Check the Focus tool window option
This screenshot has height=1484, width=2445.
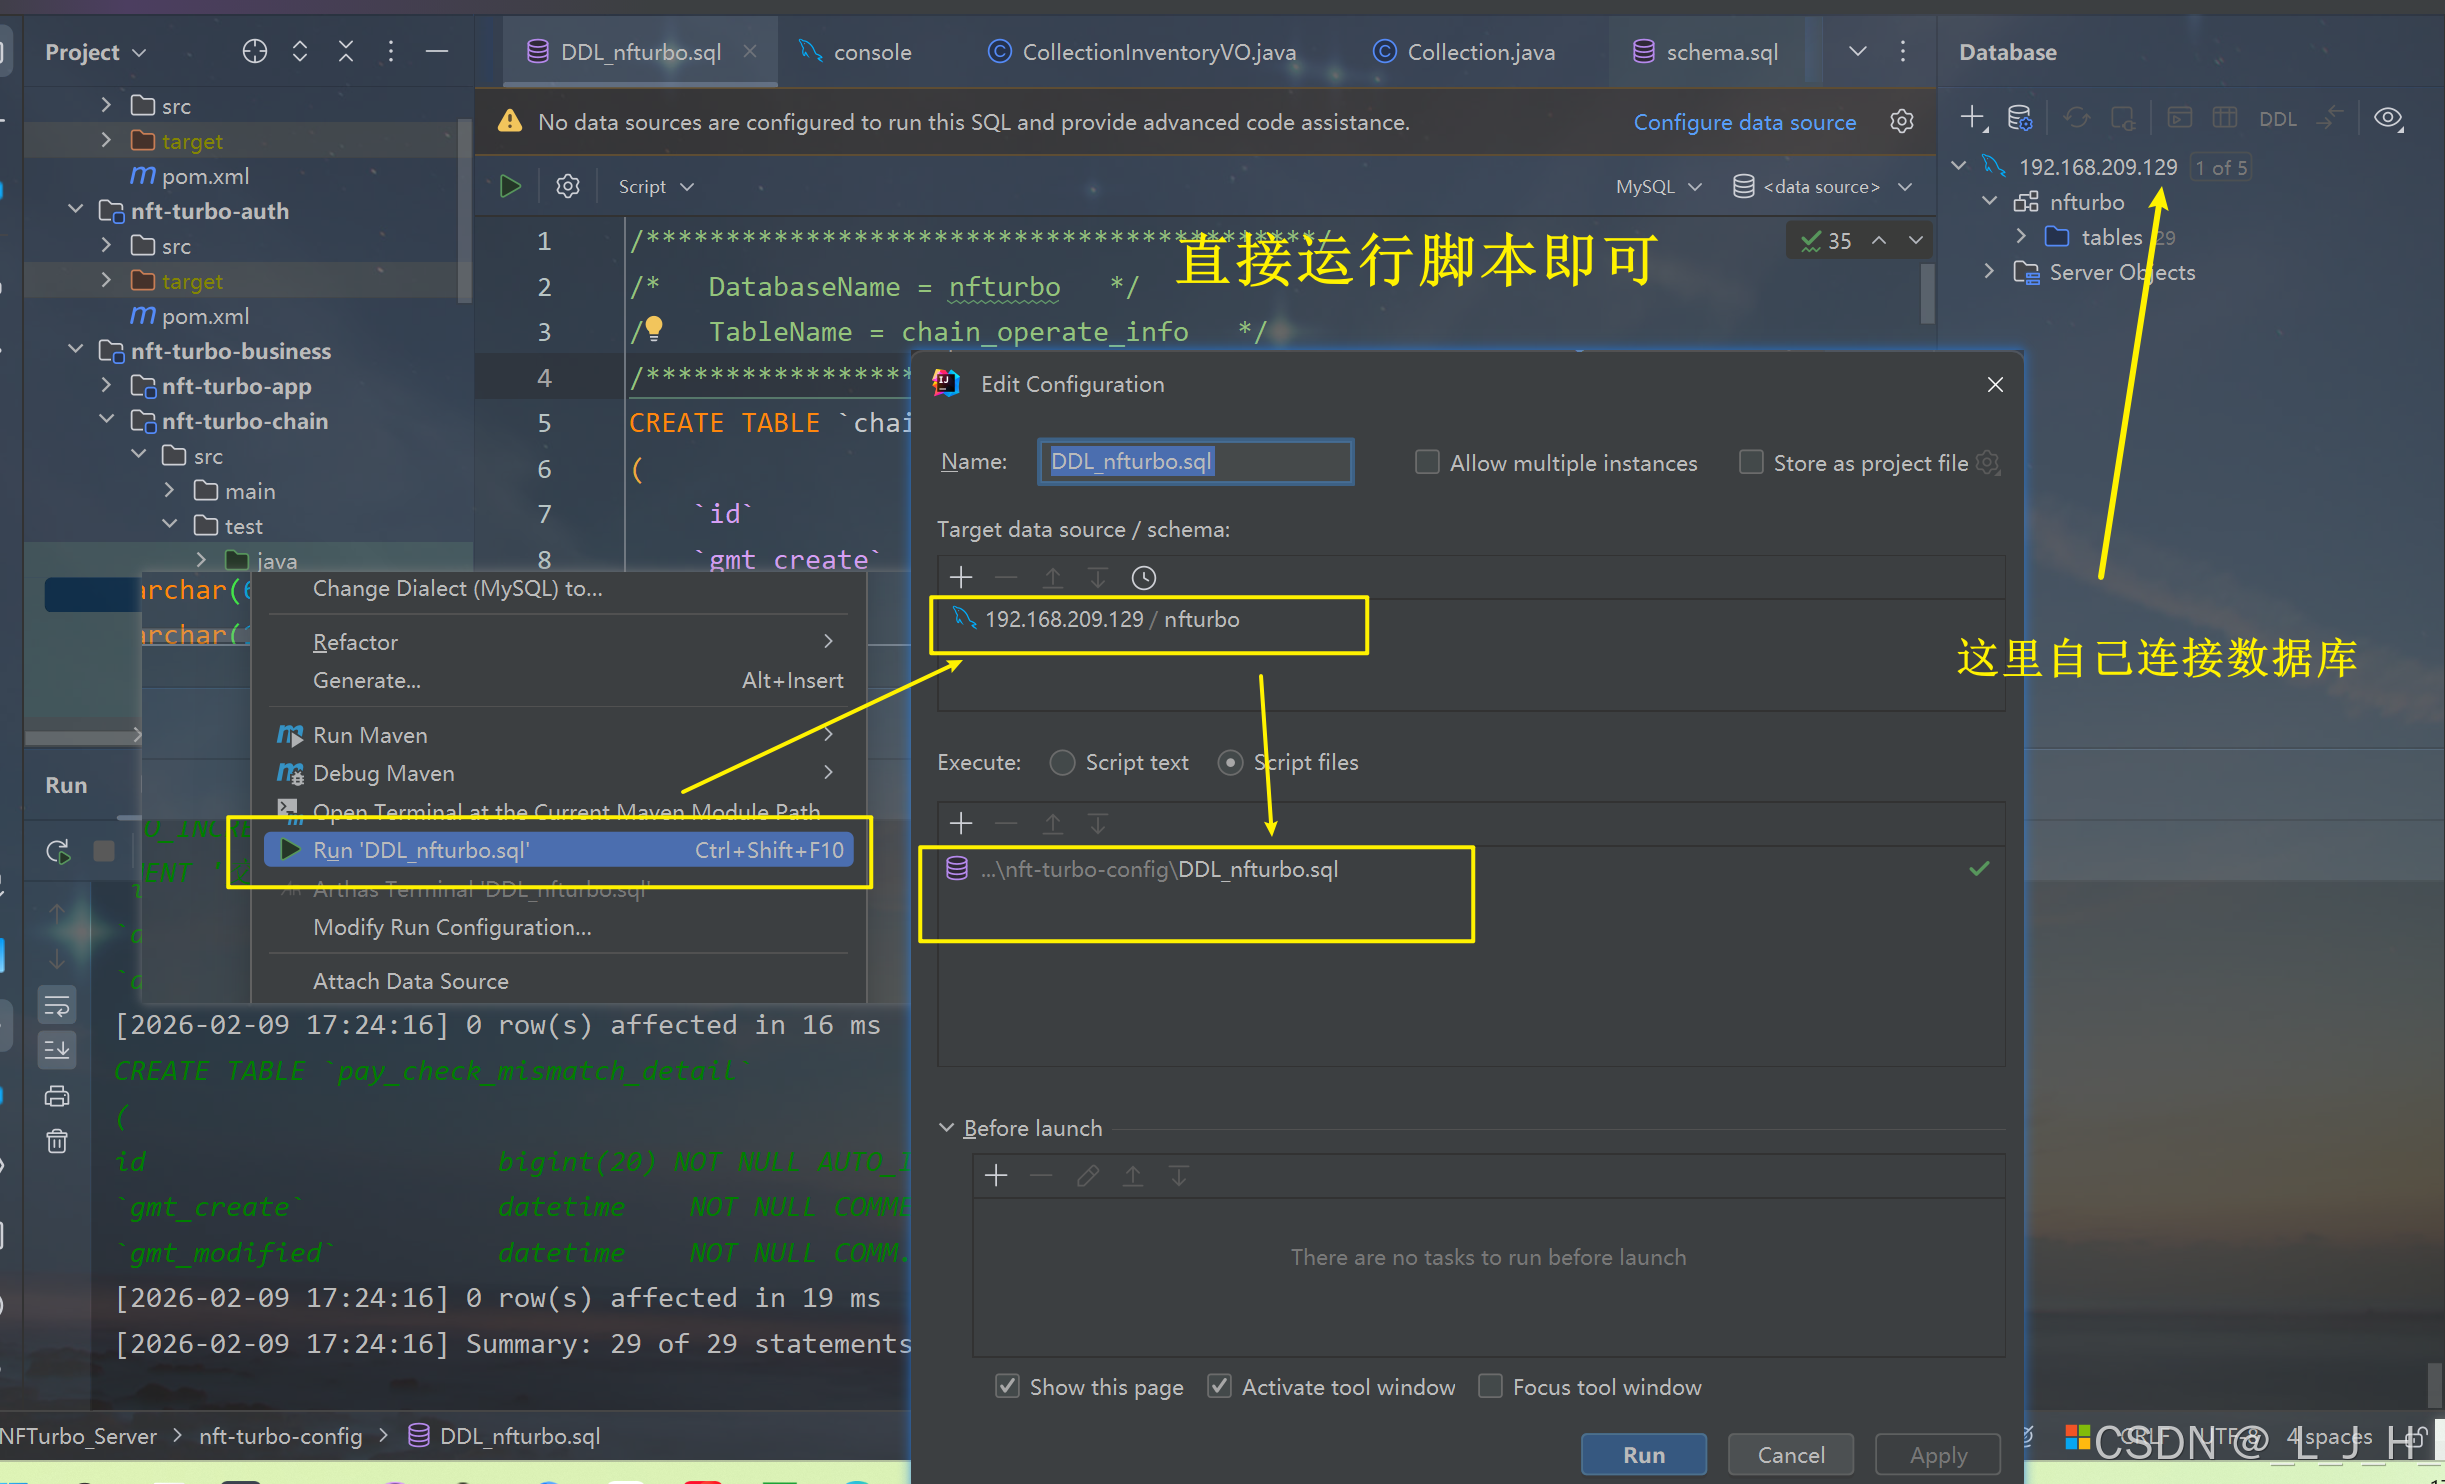pyautogui.click(x=1490, y=1386)
